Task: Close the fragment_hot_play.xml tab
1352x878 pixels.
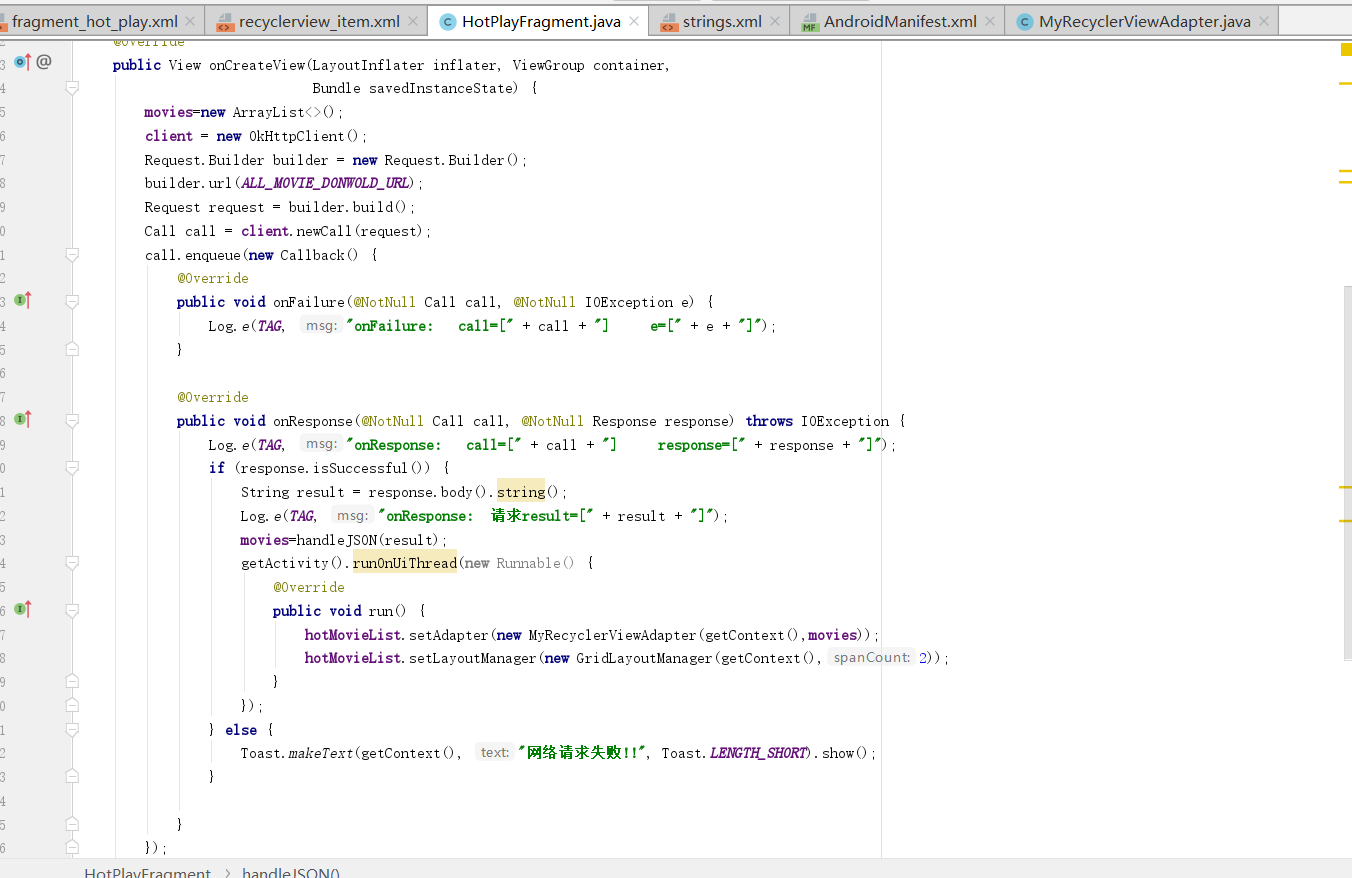Action: (x=190, y=21)
